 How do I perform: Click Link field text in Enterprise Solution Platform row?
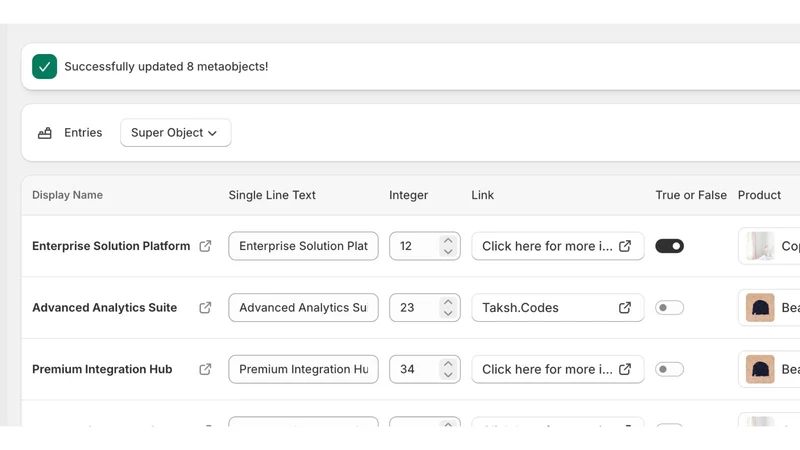[x=547, y=246]
